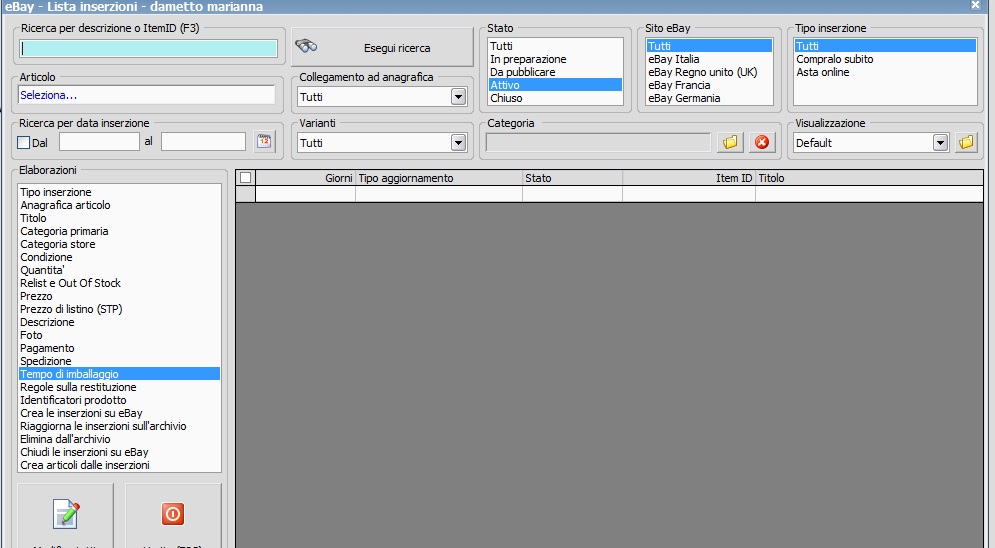Sort by the Giorni column header
This screenshot has width=995, height=548.
coord(305,178)
